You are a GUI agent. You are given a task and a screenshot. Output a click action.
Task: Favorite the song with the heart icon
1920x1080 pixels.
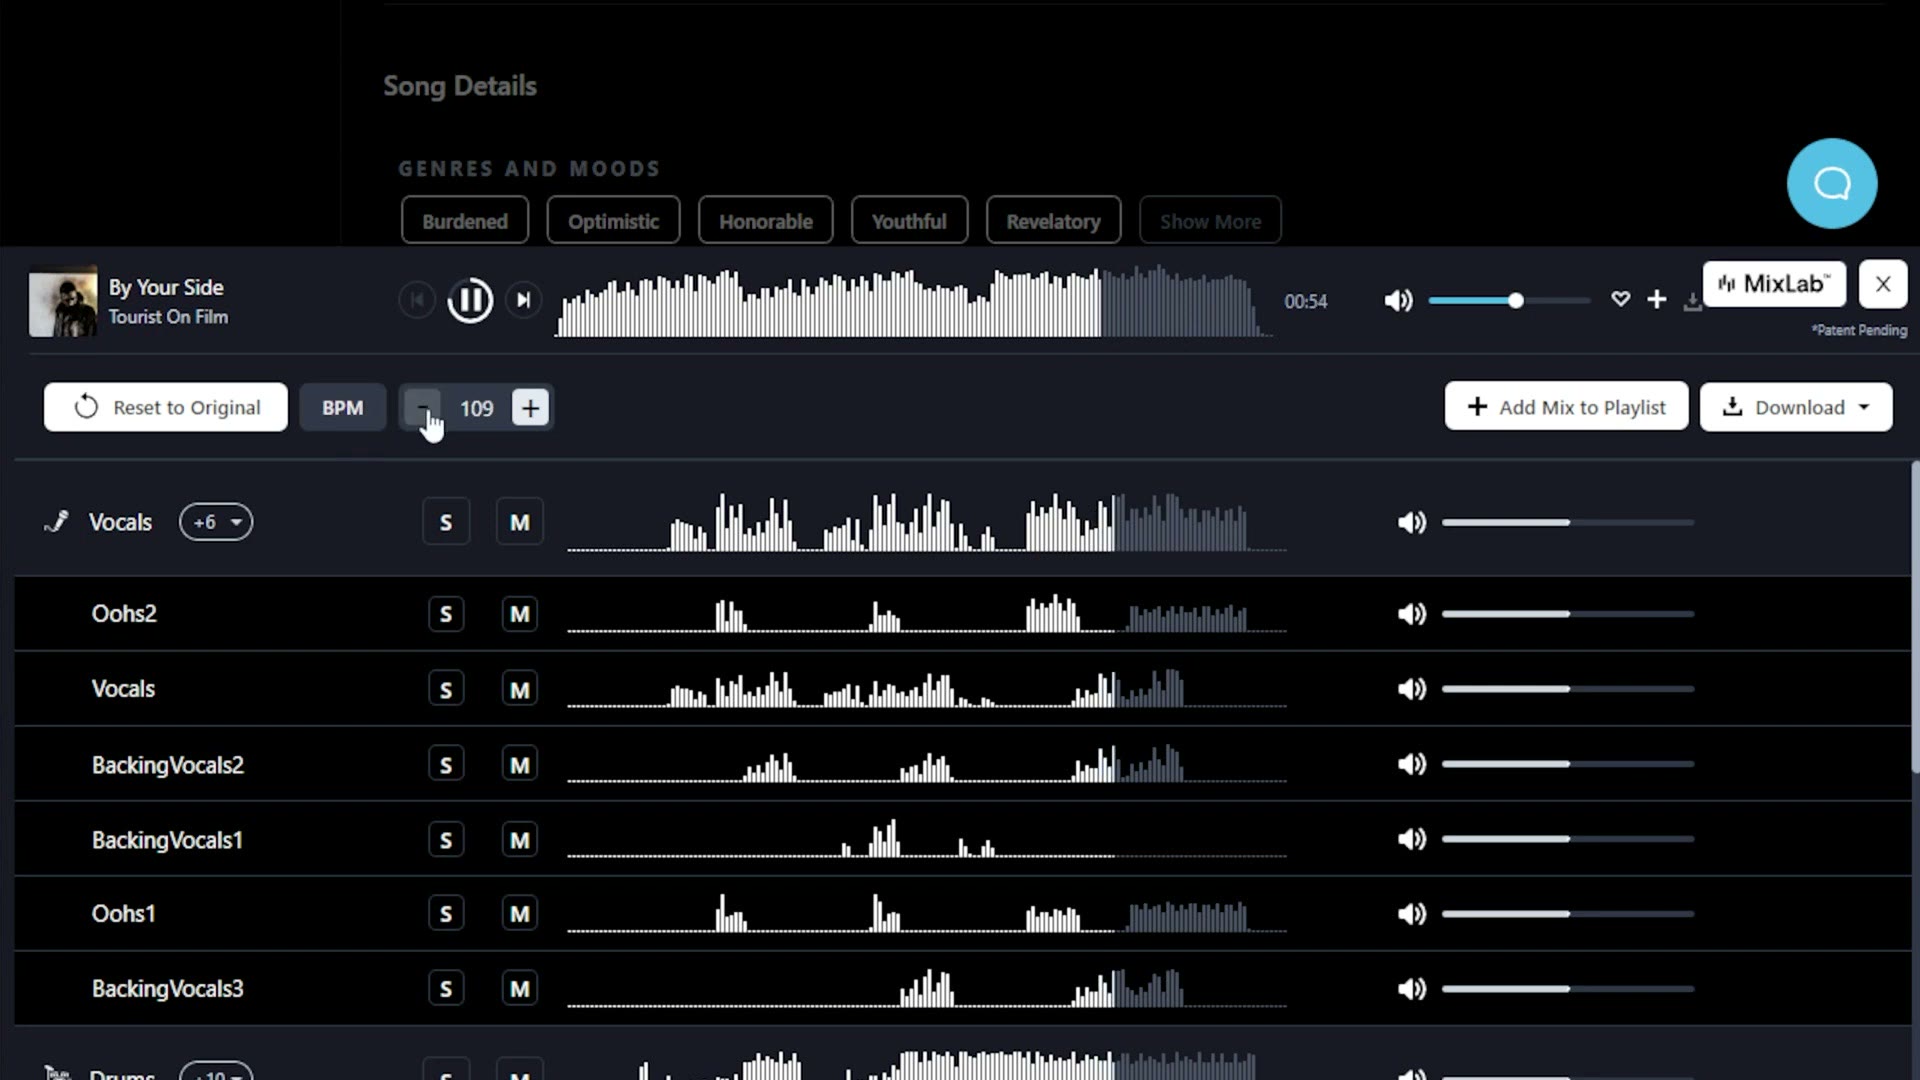click(1620, 299)
